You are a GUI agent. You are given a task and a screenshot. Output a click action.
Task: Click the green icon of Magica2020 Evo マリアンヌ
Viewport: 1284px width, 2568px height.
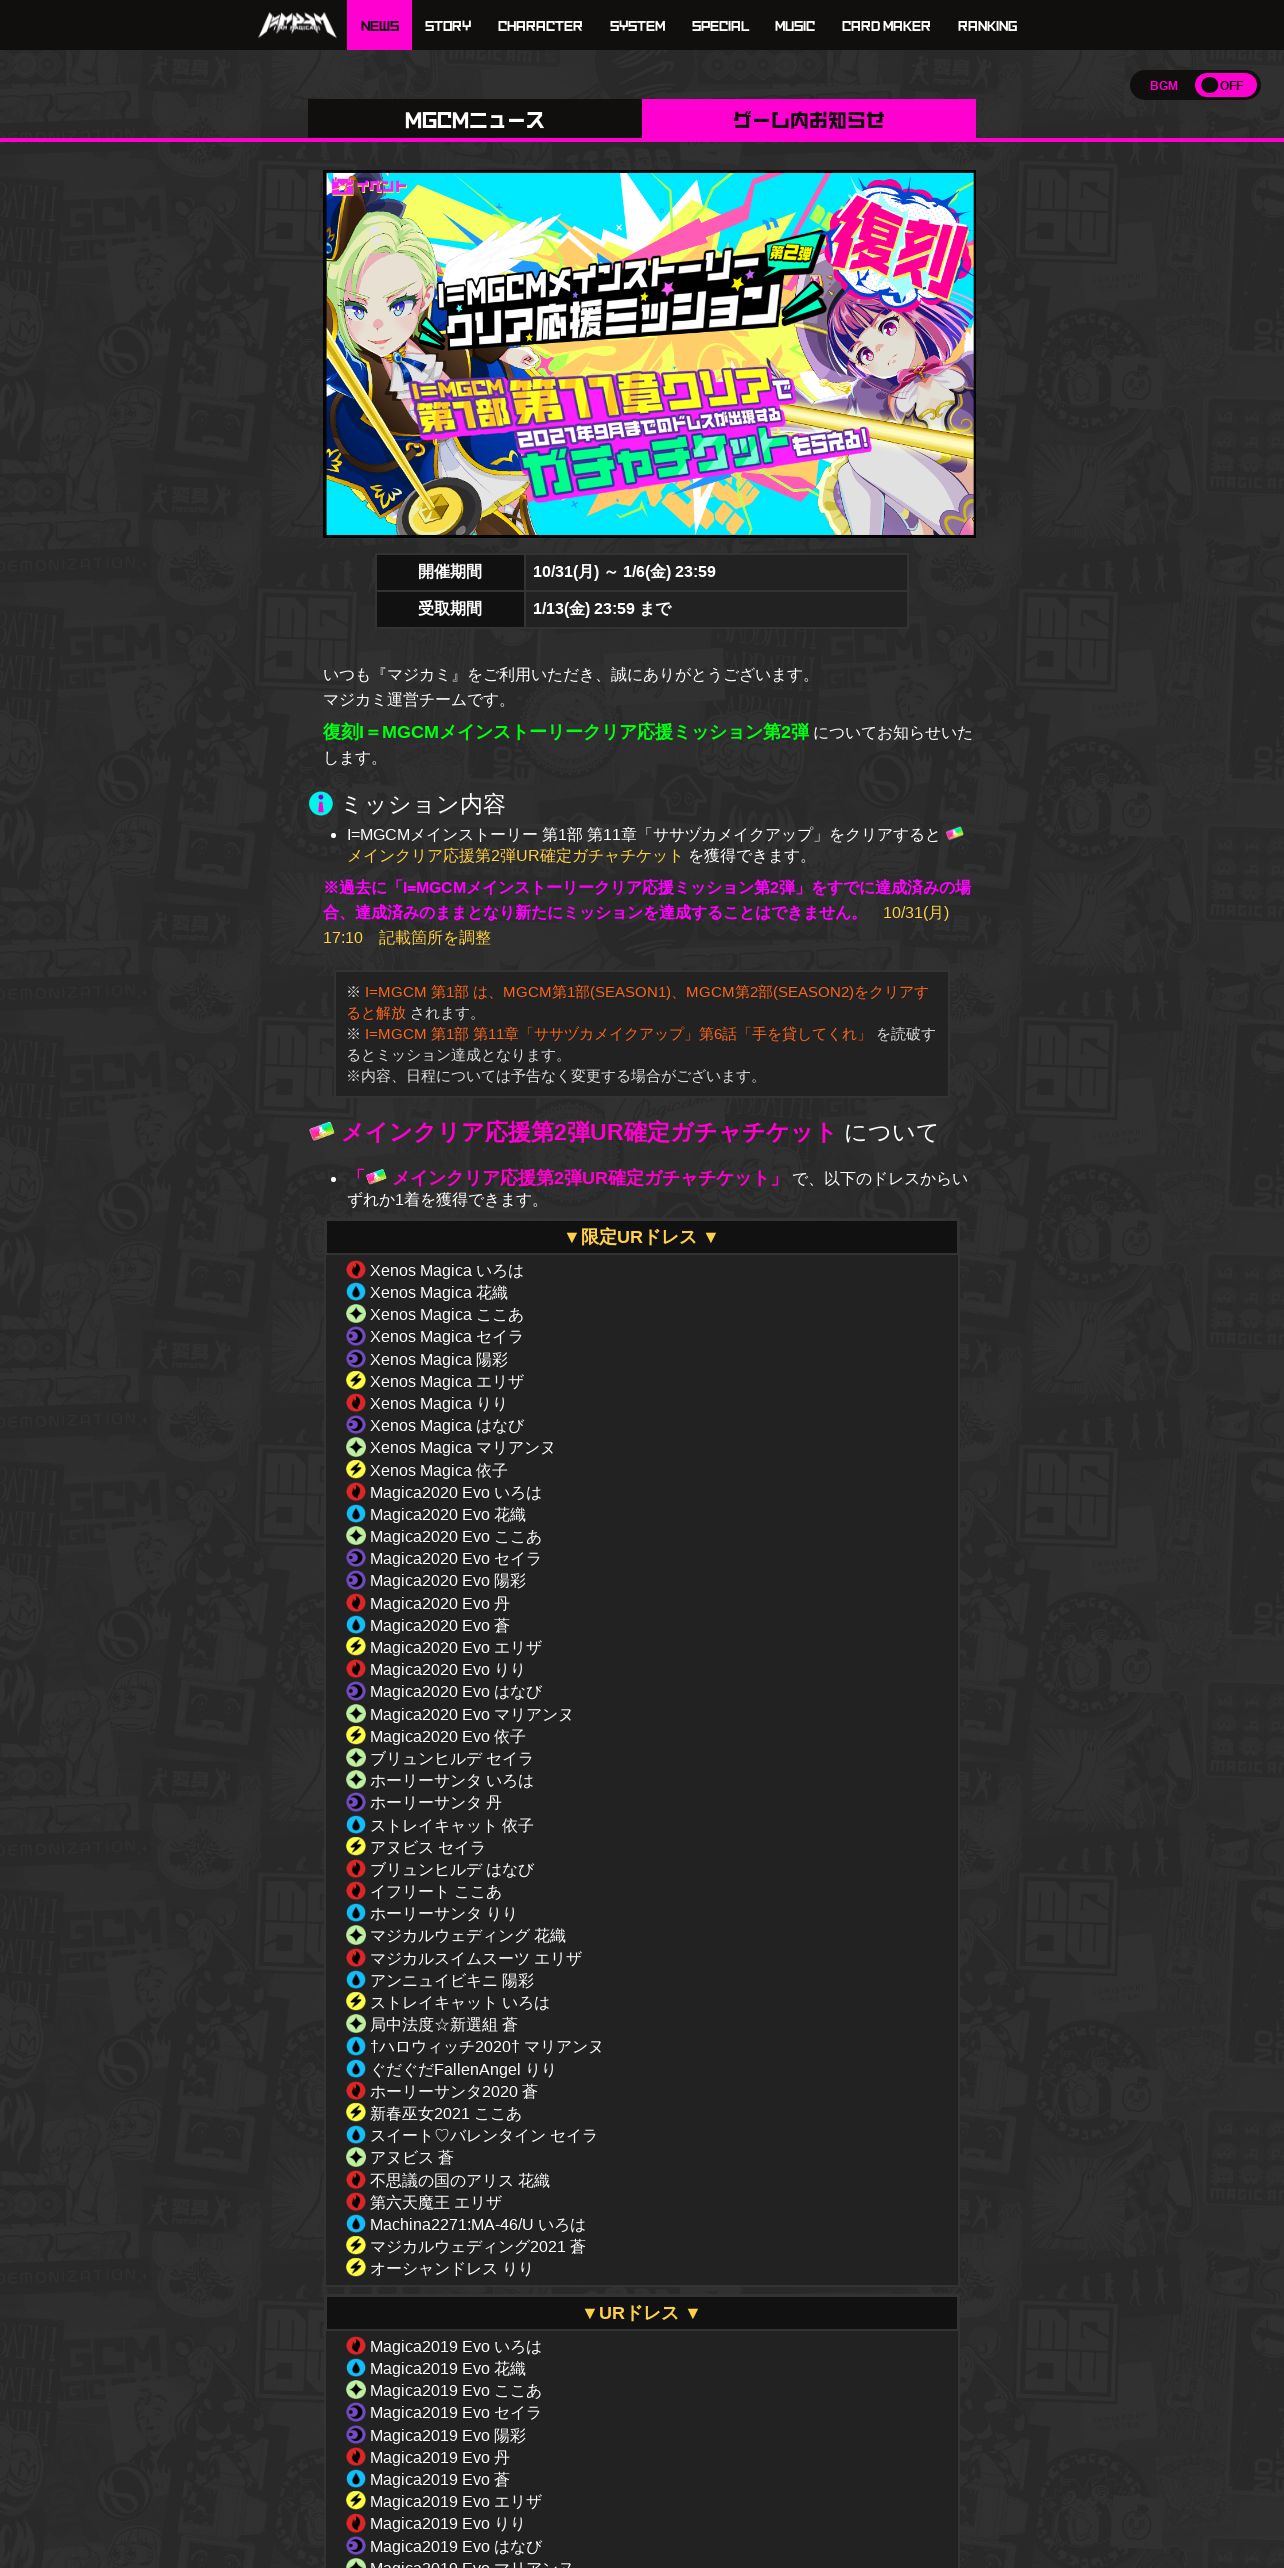coord(355,1713)
